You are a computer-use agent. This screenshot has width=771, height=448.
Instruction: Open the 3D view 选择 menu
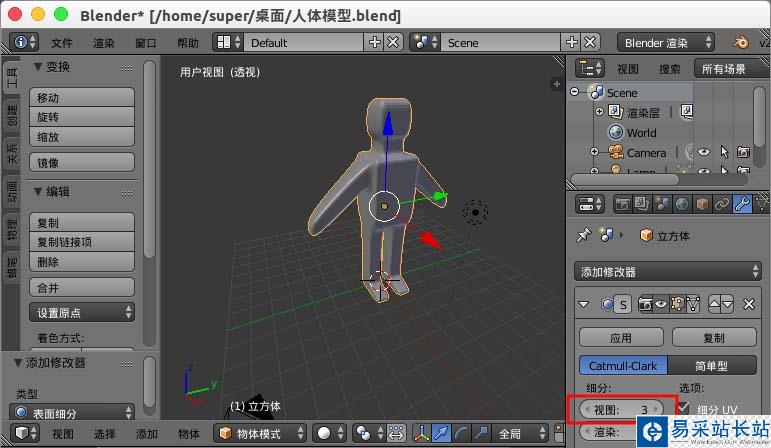point(104,434)
